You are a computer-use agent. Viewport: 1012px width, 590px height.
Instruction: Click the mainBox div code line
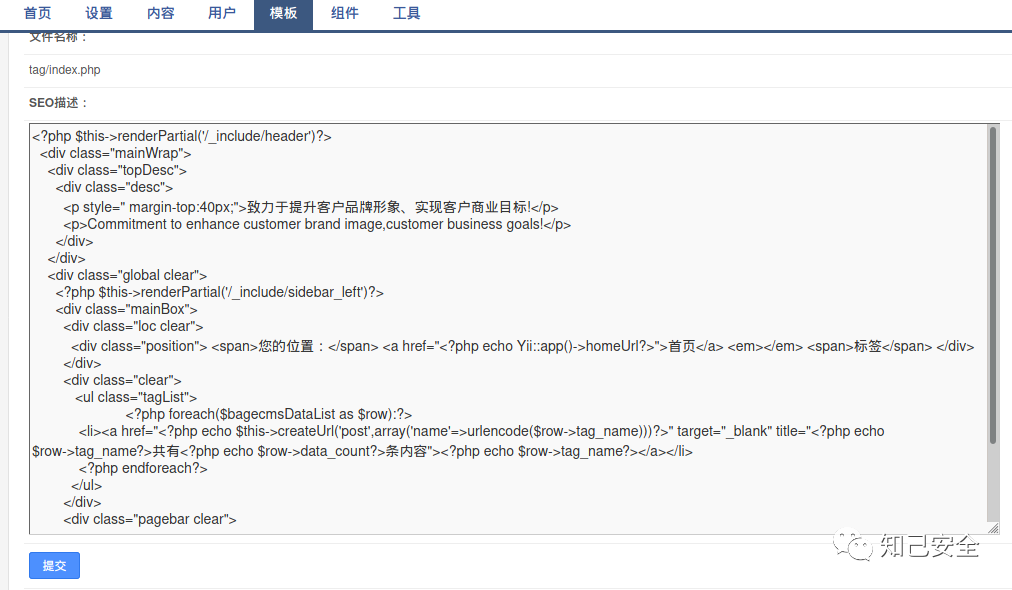126,309
